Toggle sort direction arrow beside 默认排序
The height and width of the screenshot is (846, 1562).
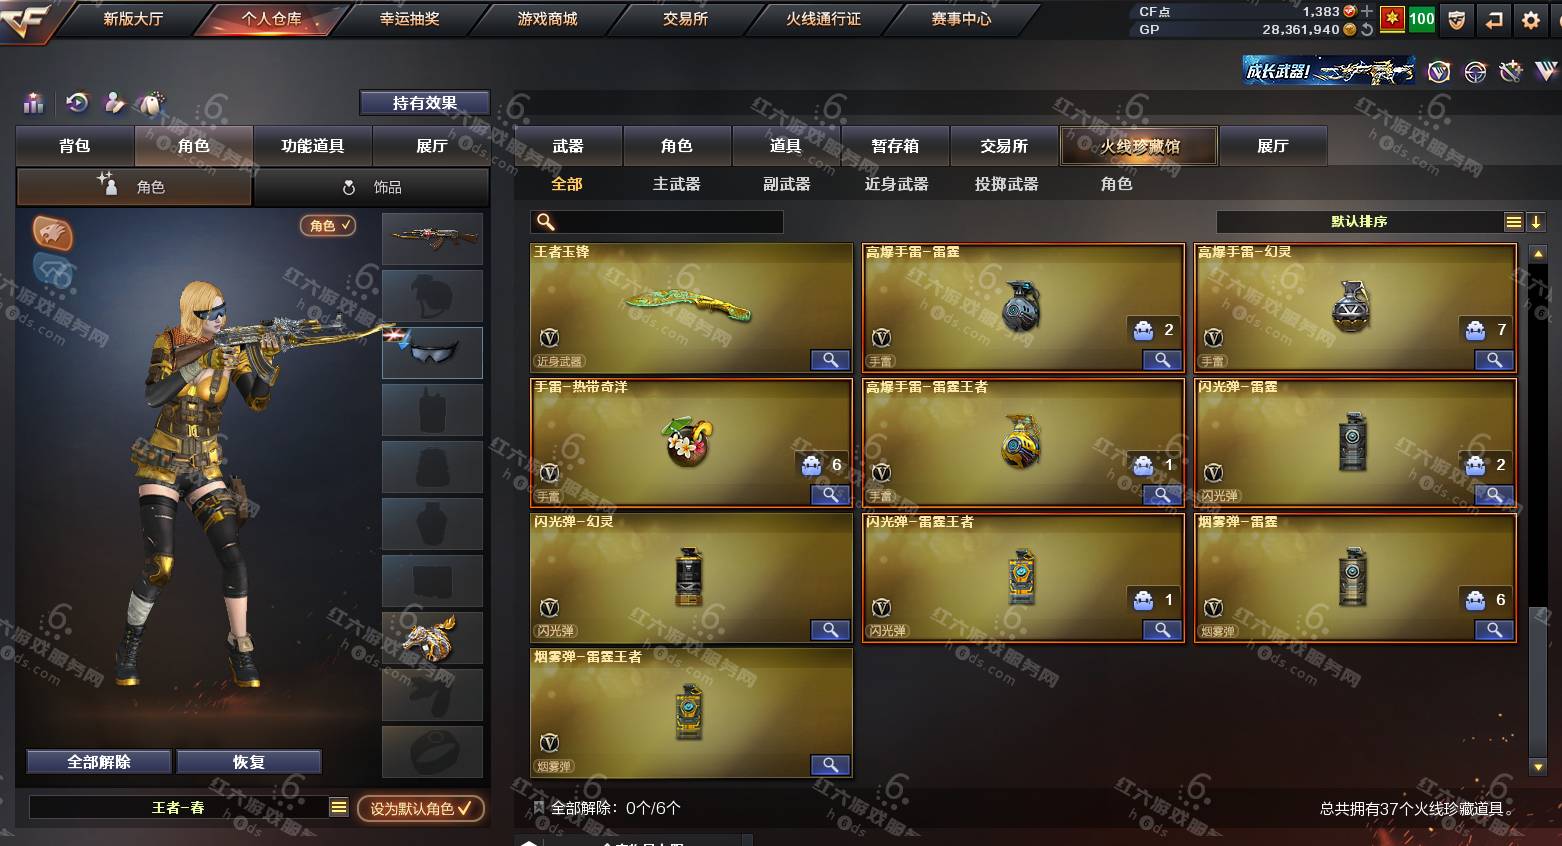[1536, 222]
